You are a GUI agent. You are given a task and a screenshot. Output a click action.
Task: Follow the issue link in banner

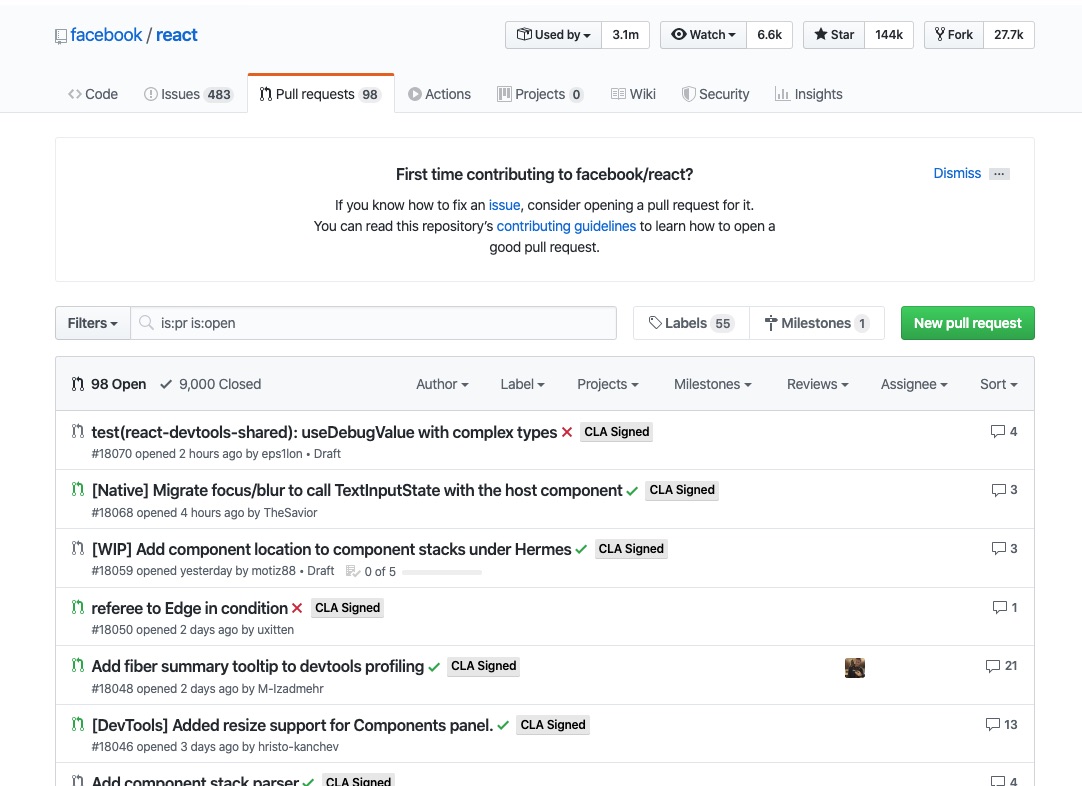[504, 205]
